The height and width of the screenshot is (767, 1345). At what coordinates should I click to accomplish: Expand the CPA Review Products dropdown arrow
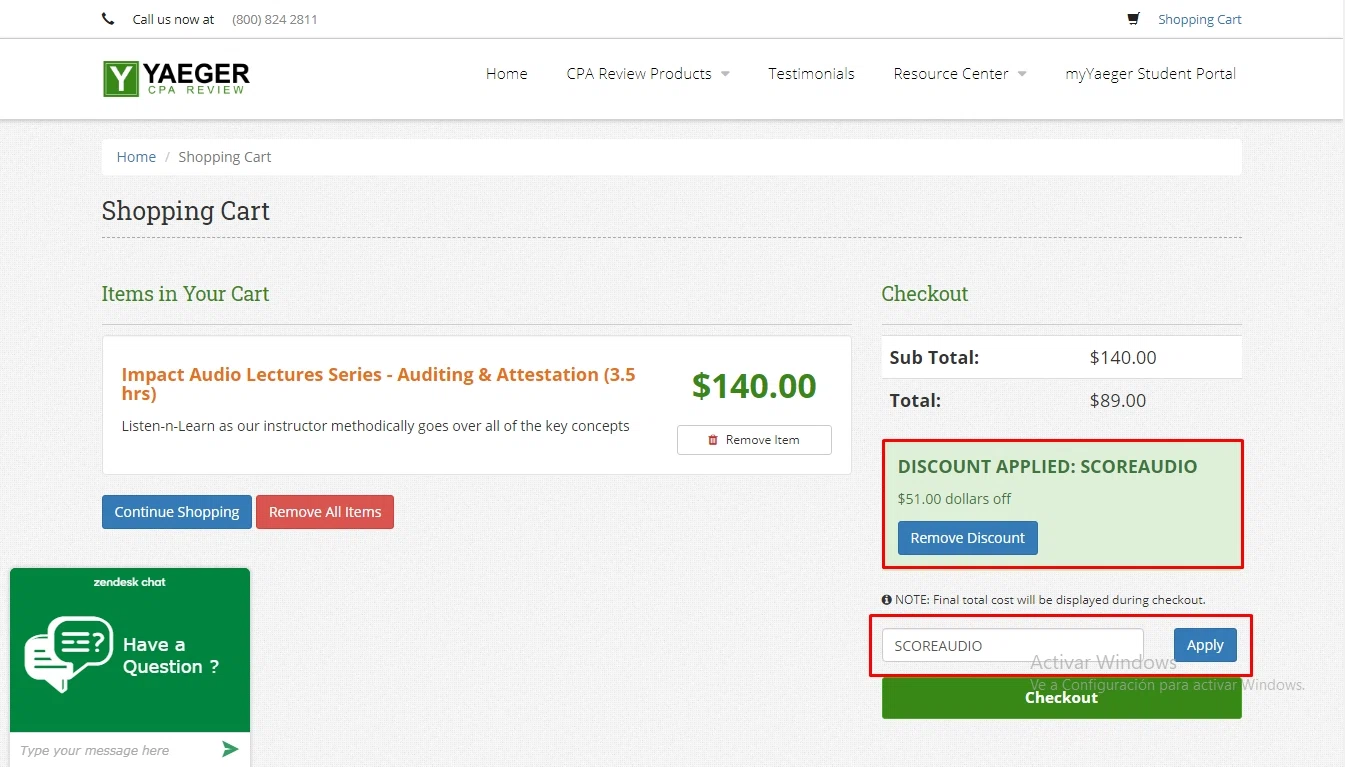point(725,74)
